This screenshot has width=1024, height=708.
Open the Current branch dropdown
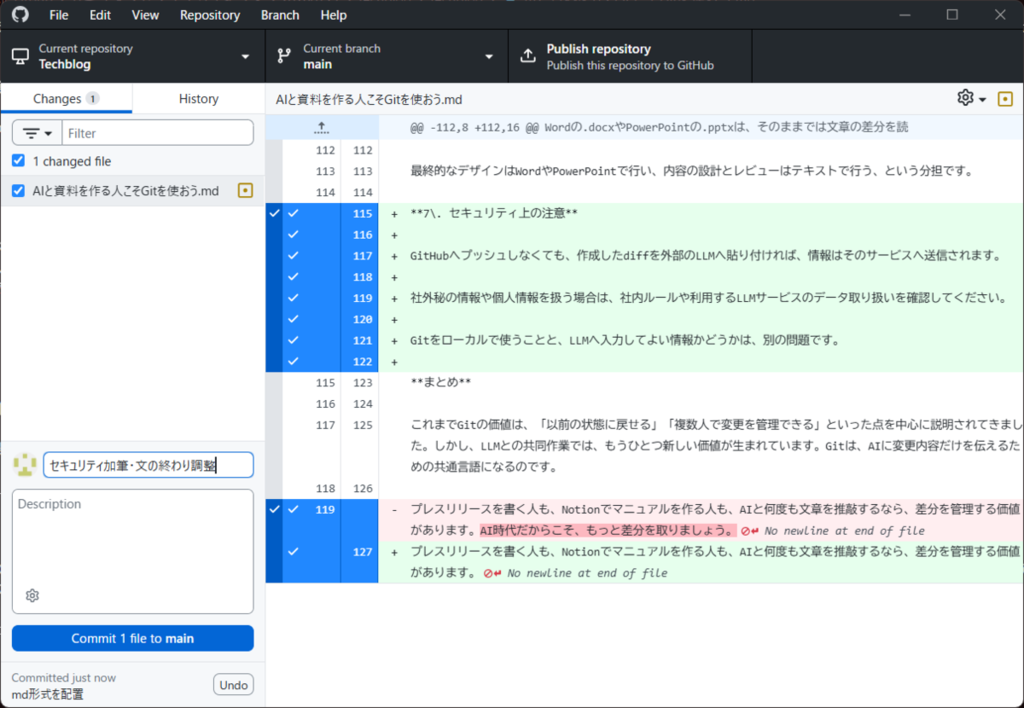click(x=386, y=56)
